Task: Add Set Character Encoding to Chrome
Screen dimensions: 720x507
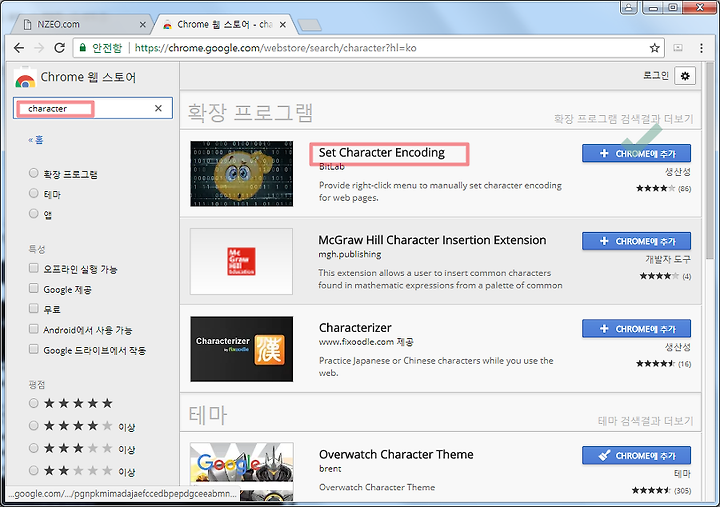Action: [x=636, y=153]
